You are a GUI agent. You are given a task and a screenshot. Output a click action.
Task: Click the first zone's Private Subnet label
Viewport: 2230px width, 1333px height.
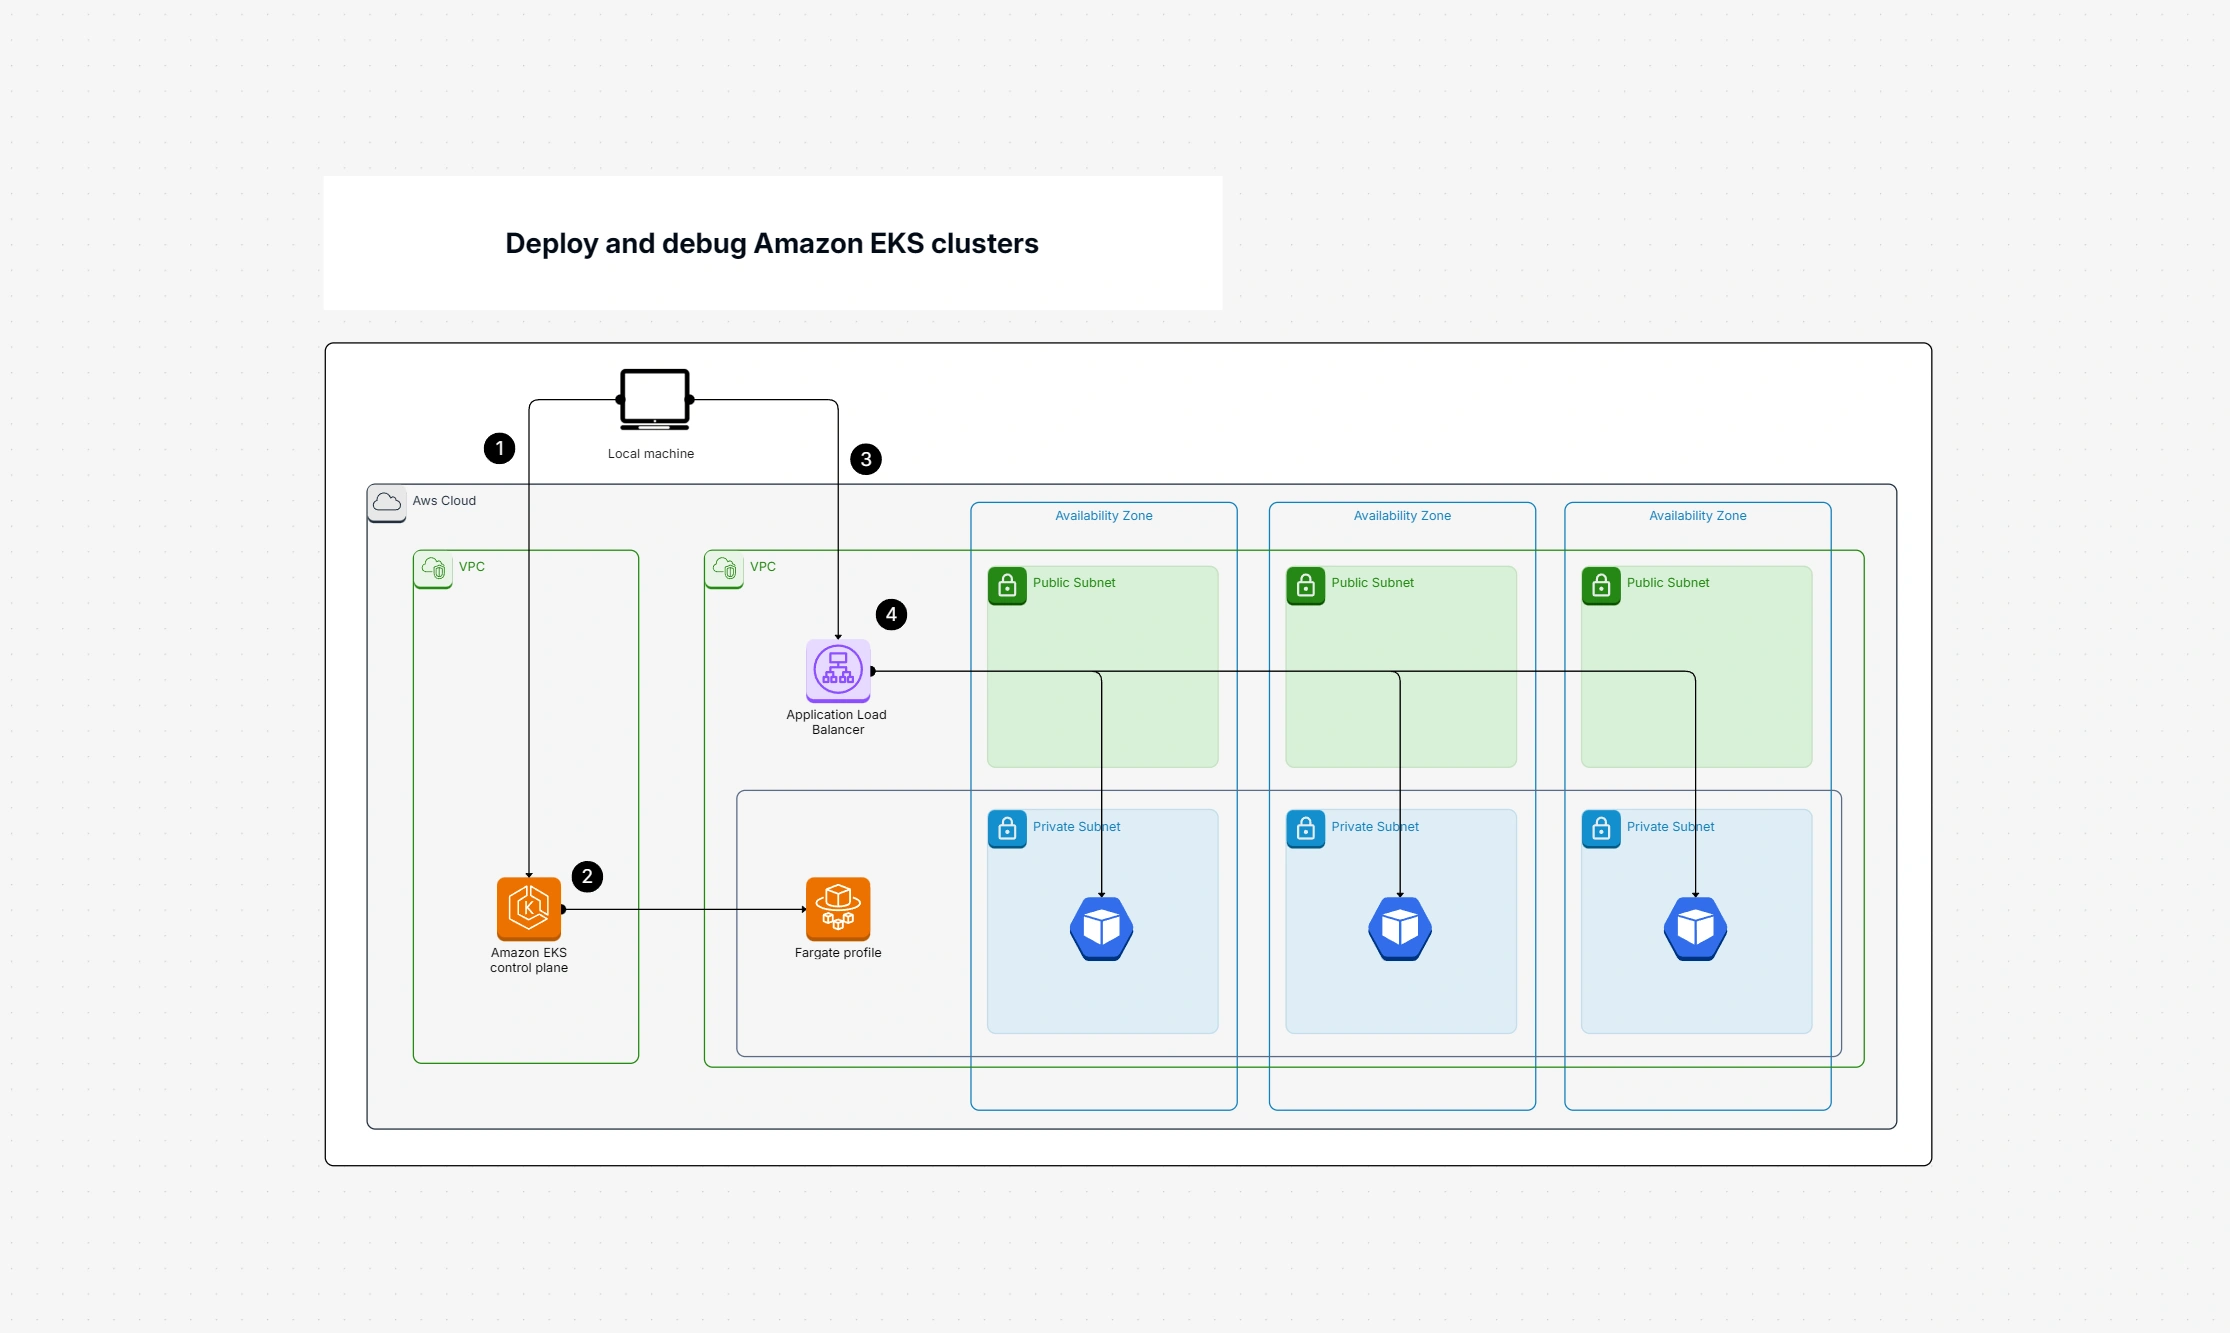(x=1076, y=827)
